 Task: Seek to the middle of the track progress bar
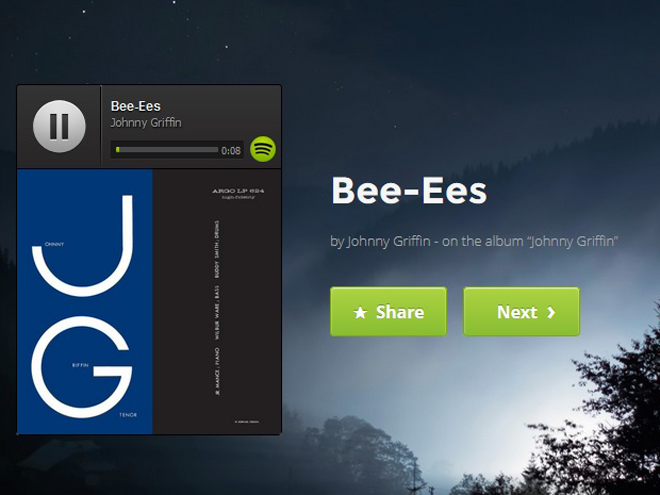pyautogui.click(x=167, y=150)
